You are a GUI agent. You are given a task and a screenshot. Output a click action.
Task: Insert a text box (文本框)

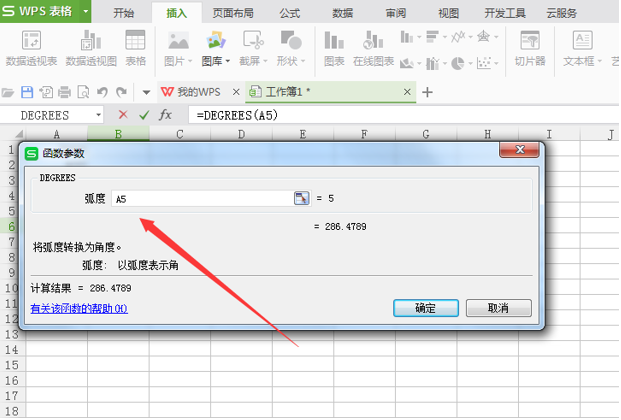tap(582, 48)
